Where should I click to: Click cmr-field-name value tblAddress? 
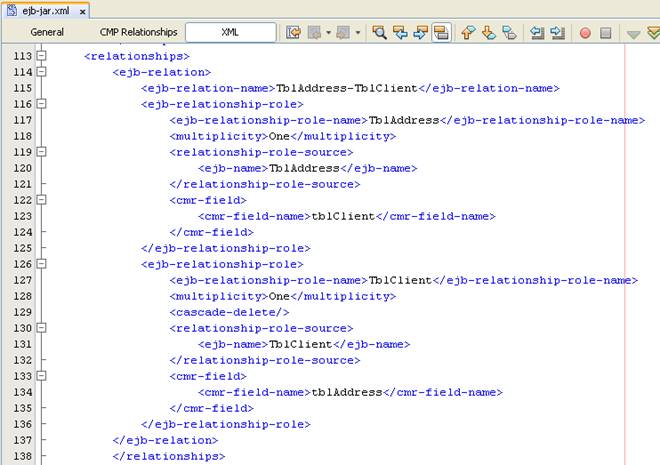(346, 392)
